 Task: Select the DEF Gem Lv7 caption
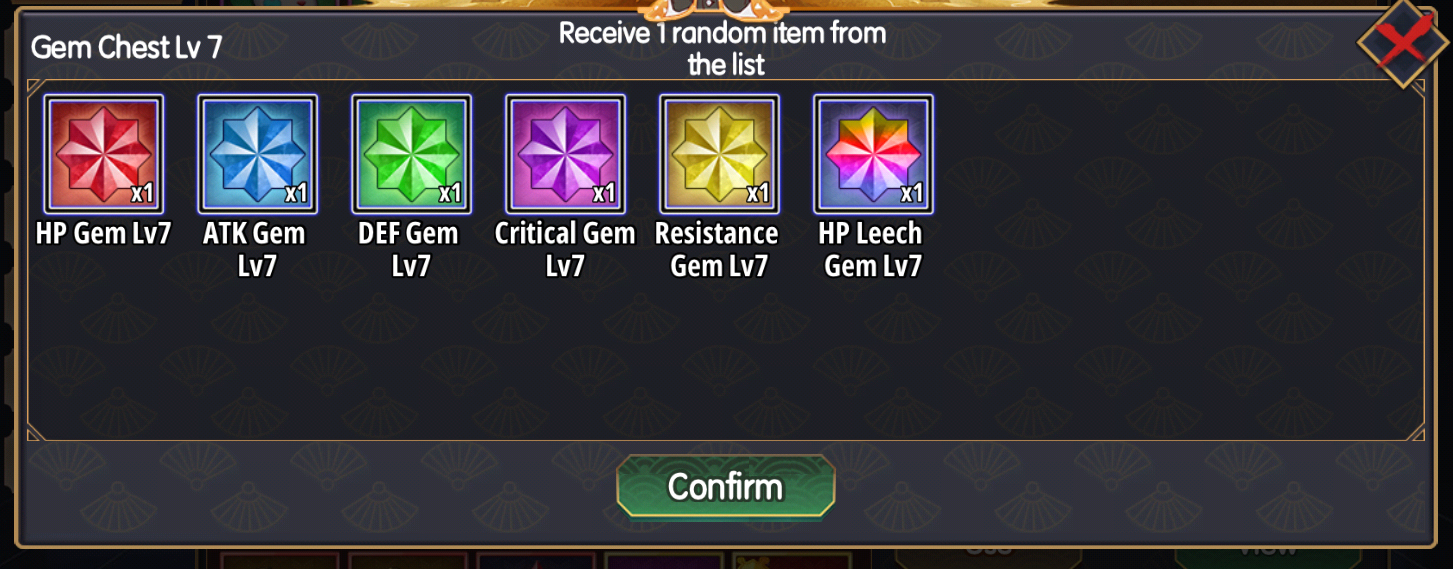(409, 250)
